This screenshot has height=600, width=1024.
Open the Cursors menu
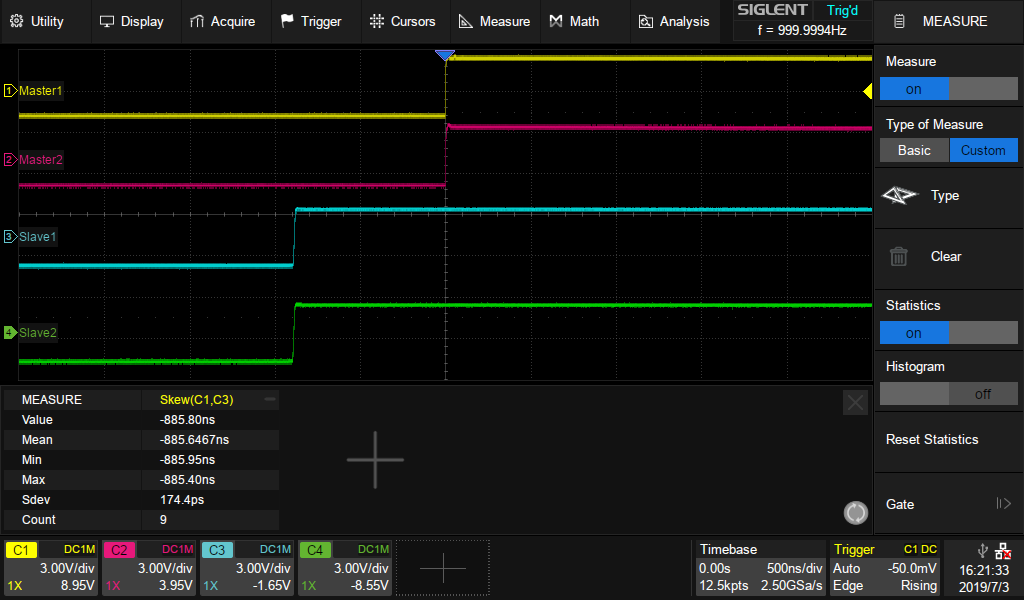pyautogui.click(x=402, y=21)
